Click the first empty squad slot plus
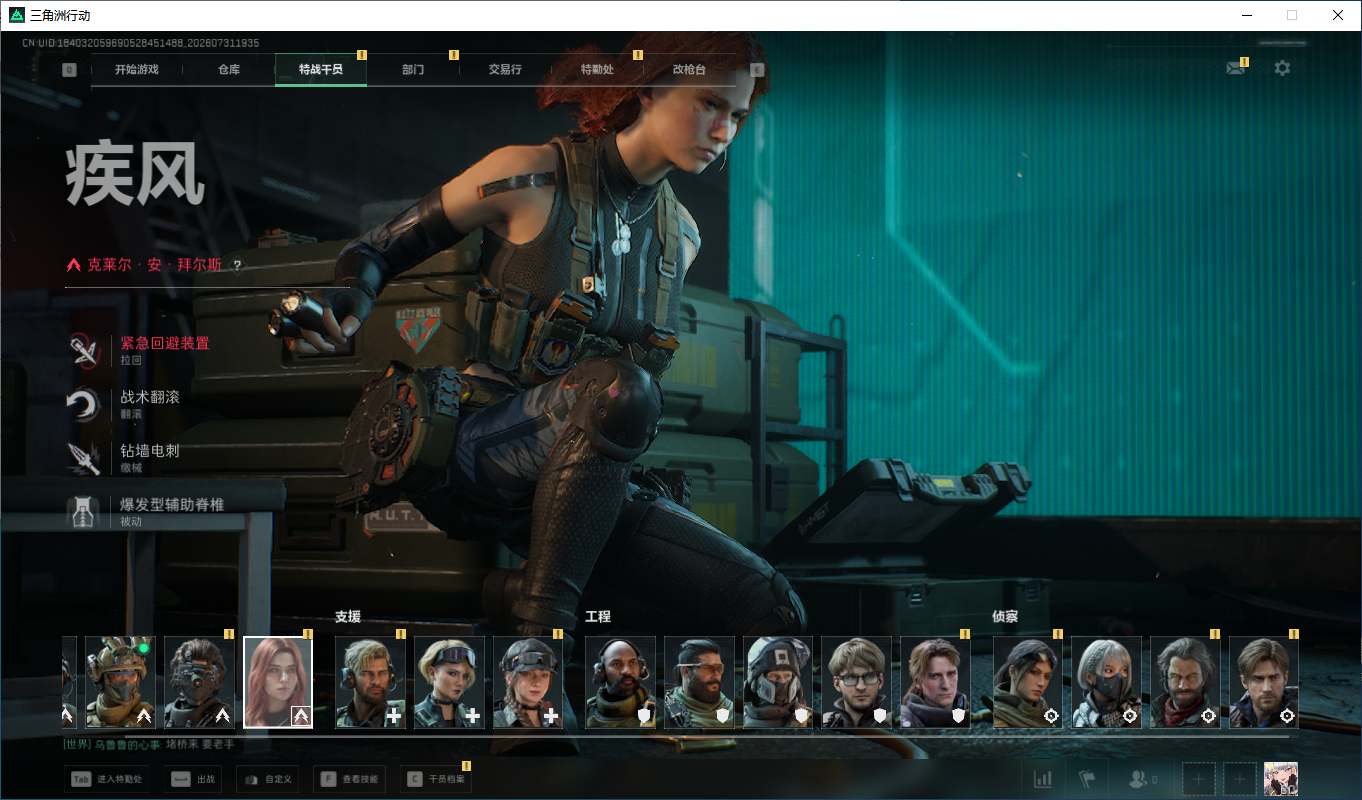1362x800 pixels. point(1199,778)
